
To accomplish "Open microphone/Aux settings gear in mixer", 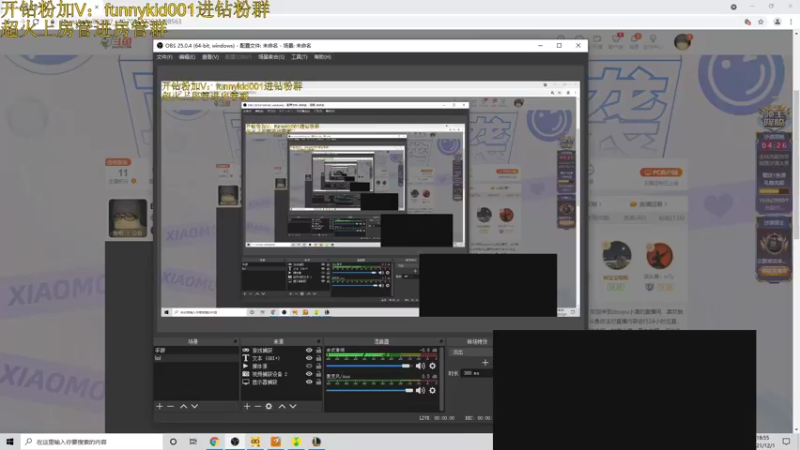I will pyautogui.click(x=433, y=390).
